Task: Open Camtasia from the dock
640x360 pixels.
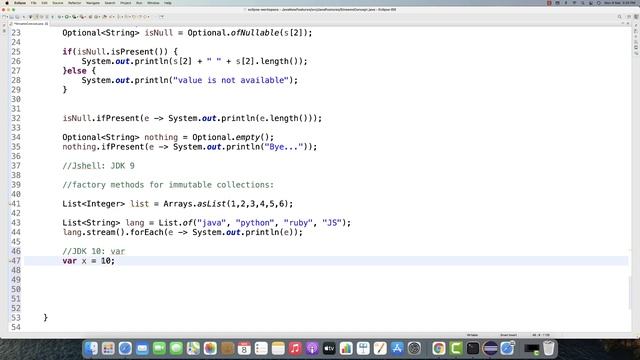Action: (456, 348)
